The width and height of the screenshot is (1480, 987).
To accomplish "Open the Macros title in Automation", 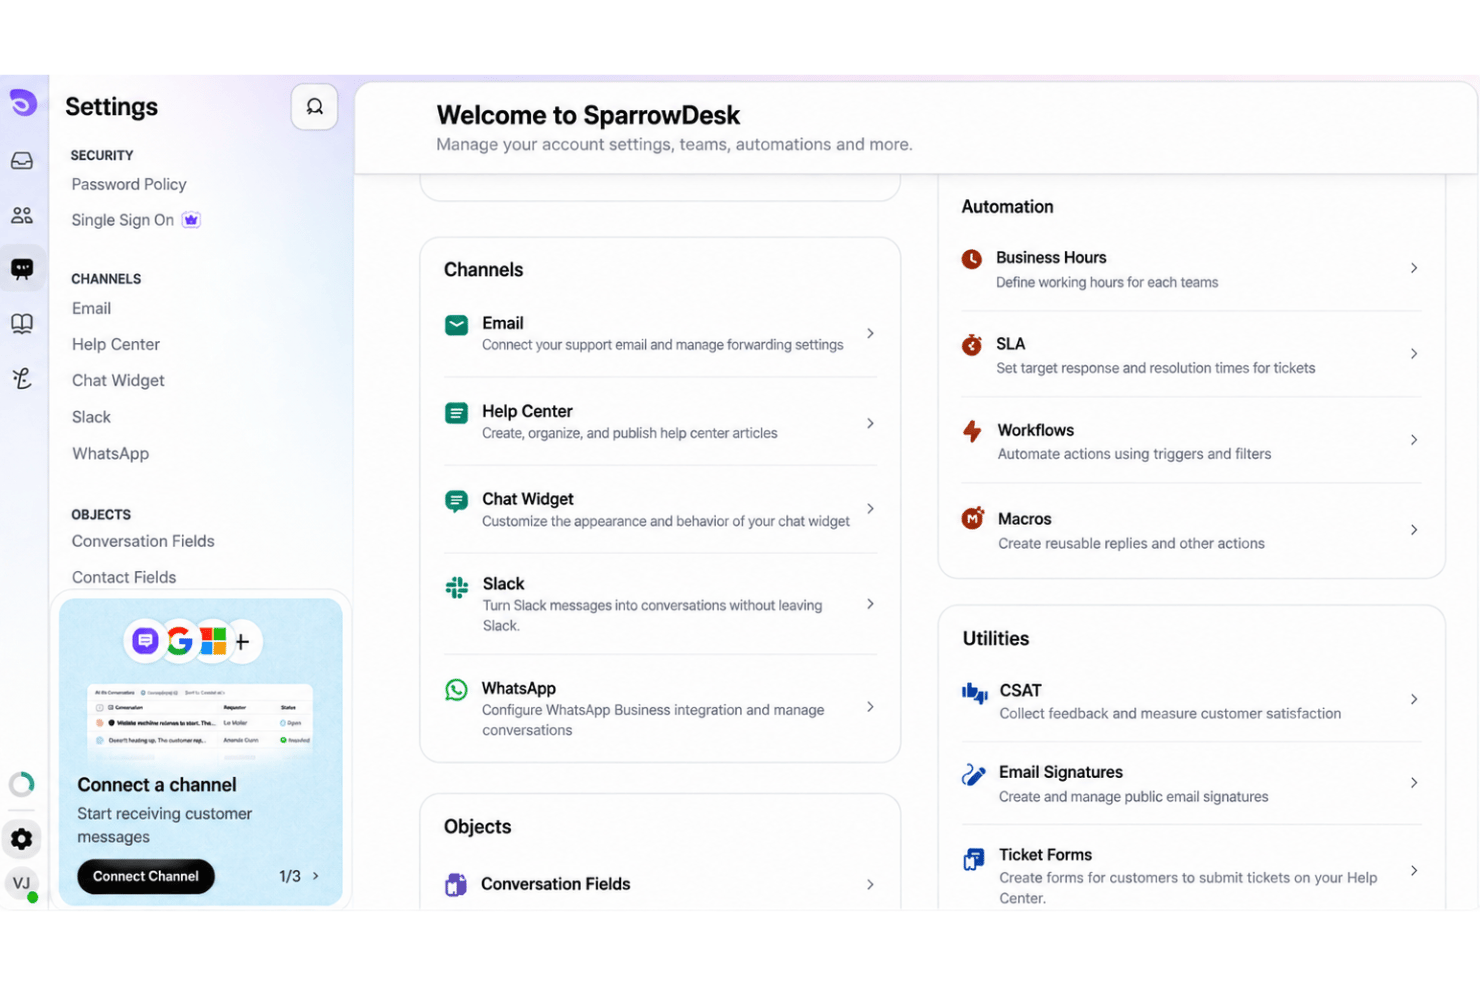I will pos(1025,519).
